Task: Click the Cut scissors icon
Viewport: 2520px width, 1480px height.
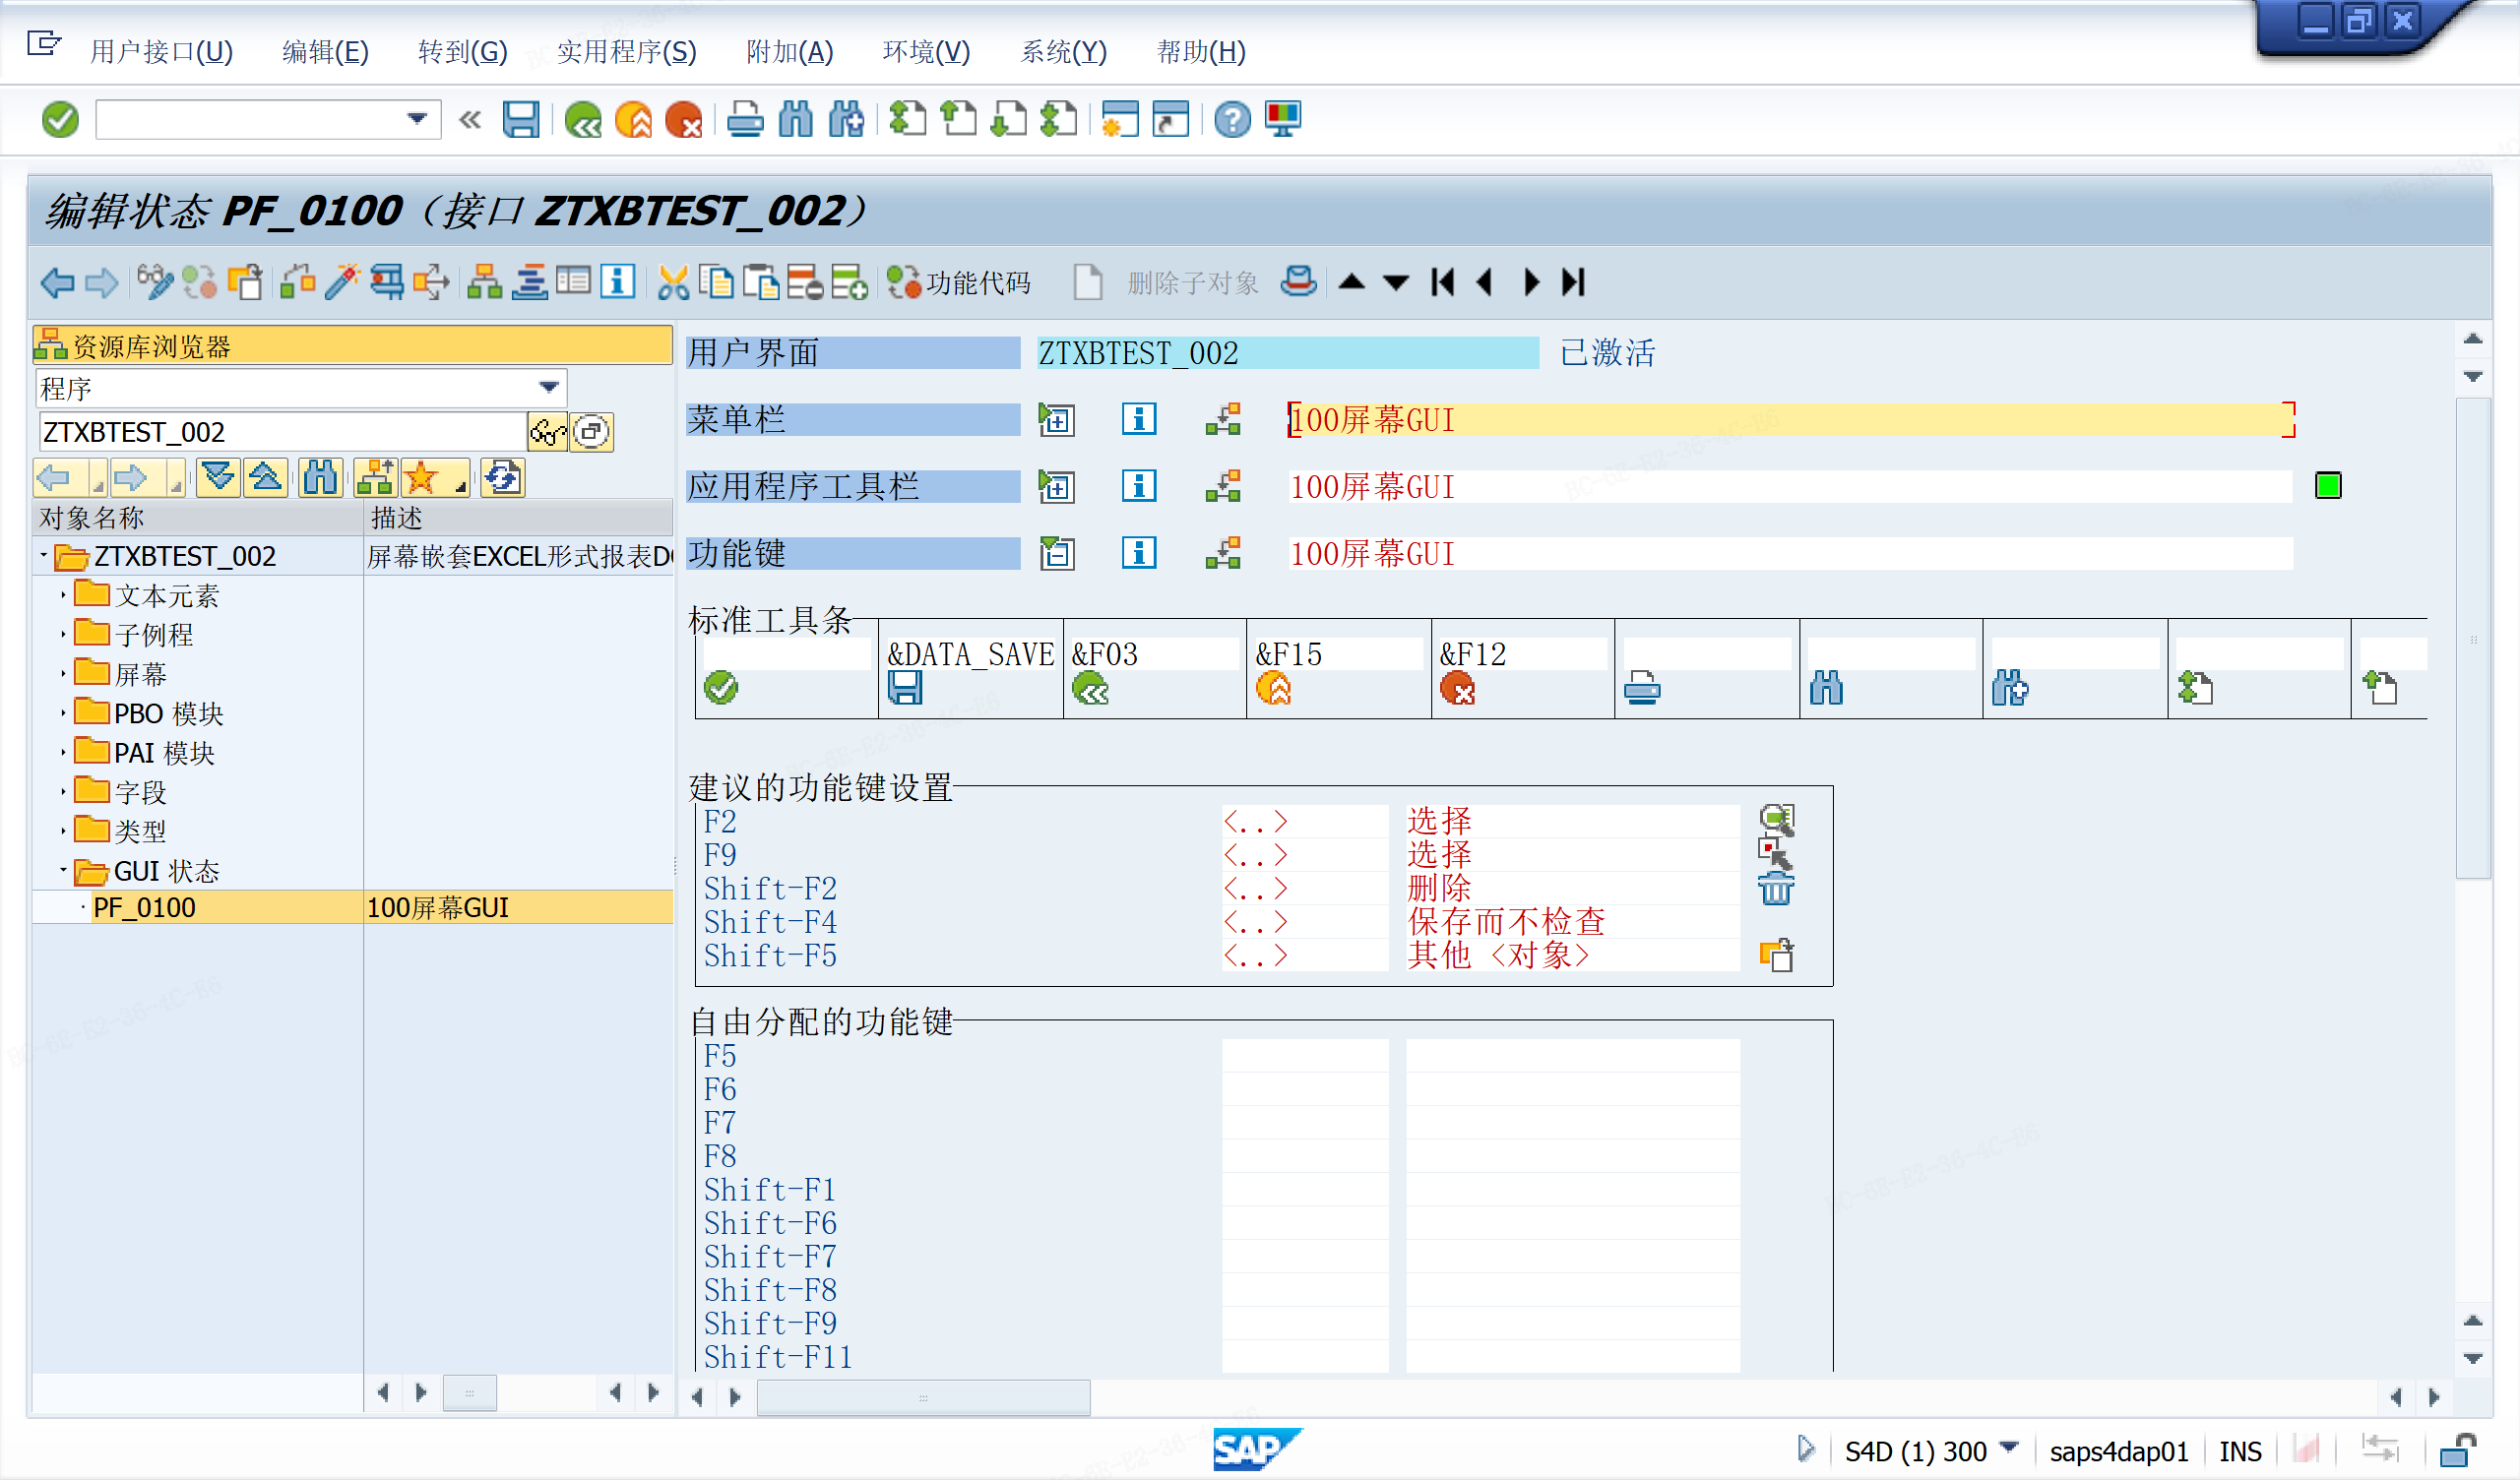Action: click(673, 283)
